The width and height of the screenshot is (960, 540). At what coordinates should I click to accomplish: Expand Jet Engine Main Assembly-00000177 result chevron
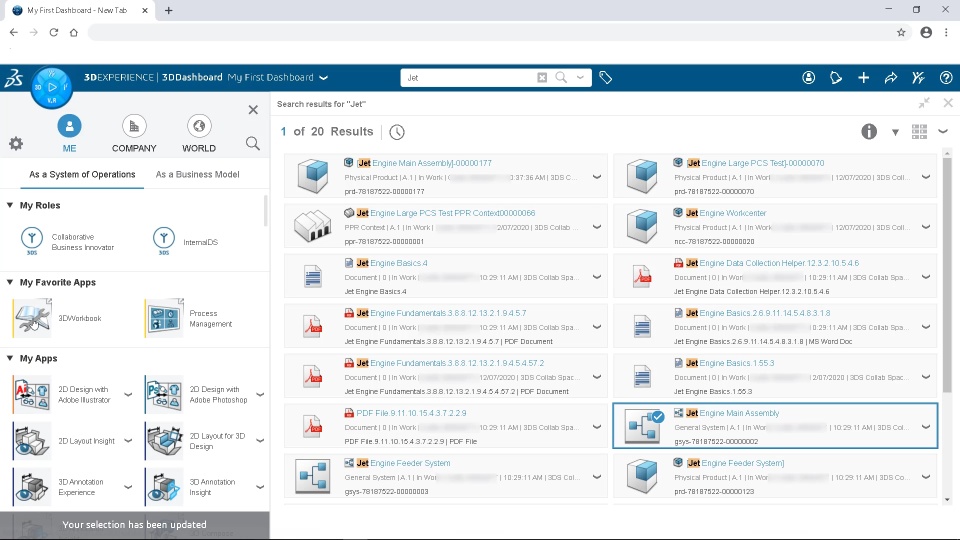pos(596,177)
